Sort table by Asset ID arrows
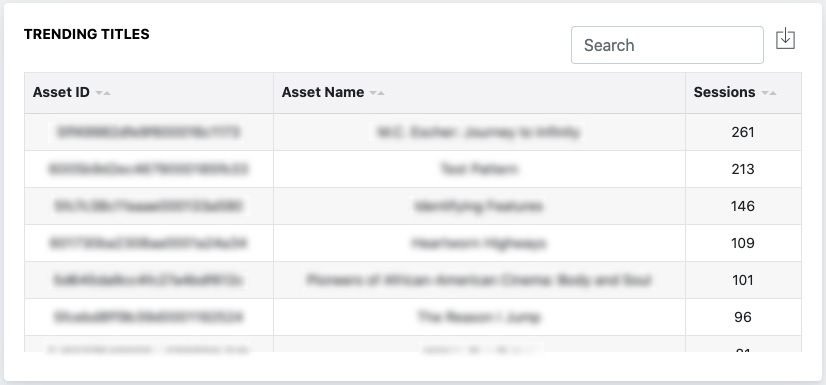The image size is (826, 385). [103, 93]
